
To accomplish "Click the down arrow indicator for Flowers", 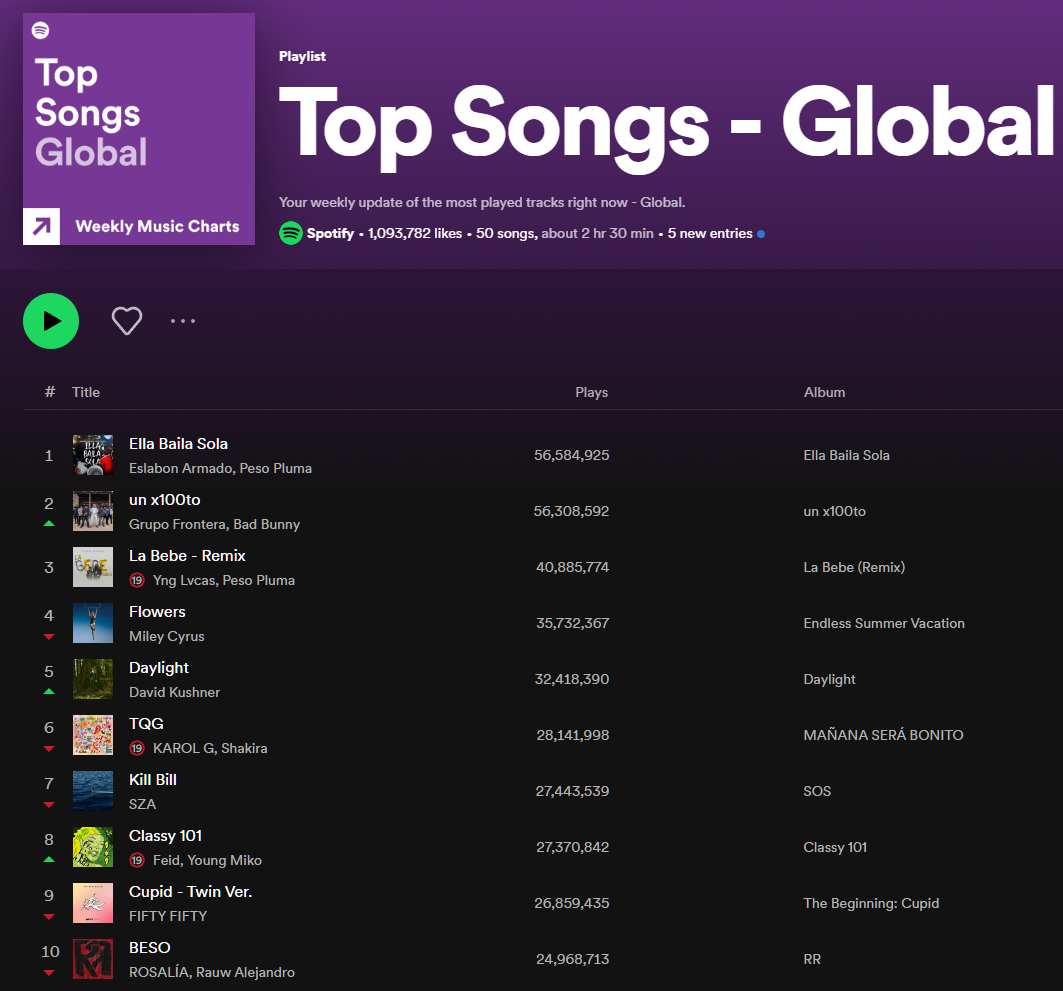I will point(49,636).
